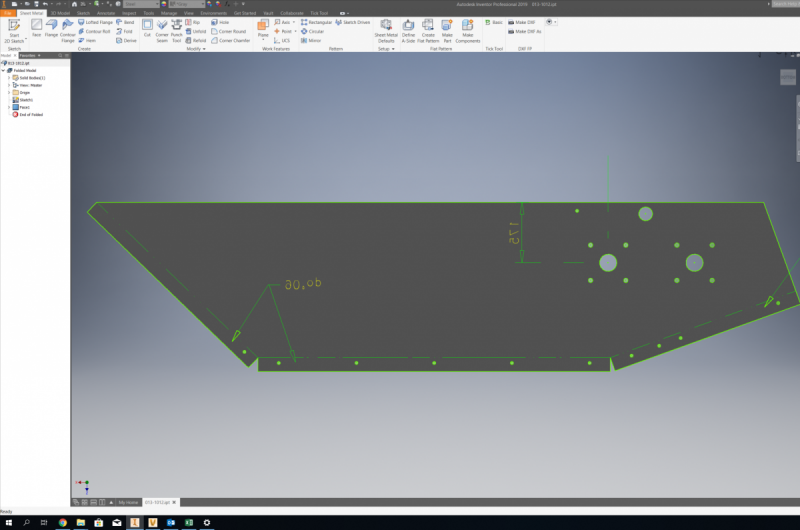Select the Sketch Driven pattern tool

[x=353, y=22]
